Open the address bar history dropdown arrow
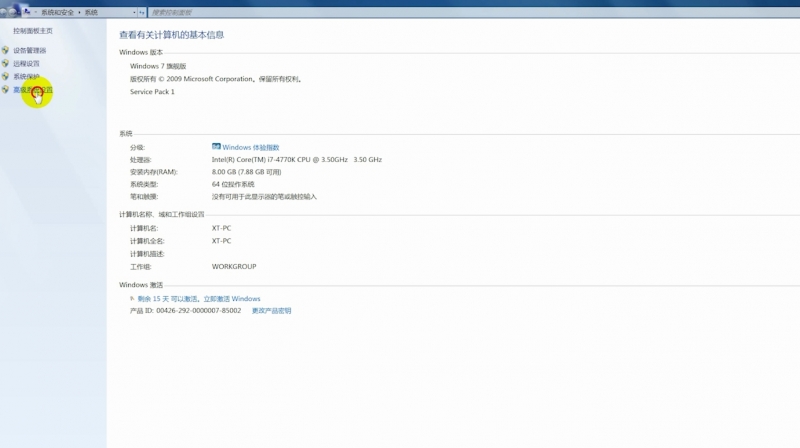 134,12
